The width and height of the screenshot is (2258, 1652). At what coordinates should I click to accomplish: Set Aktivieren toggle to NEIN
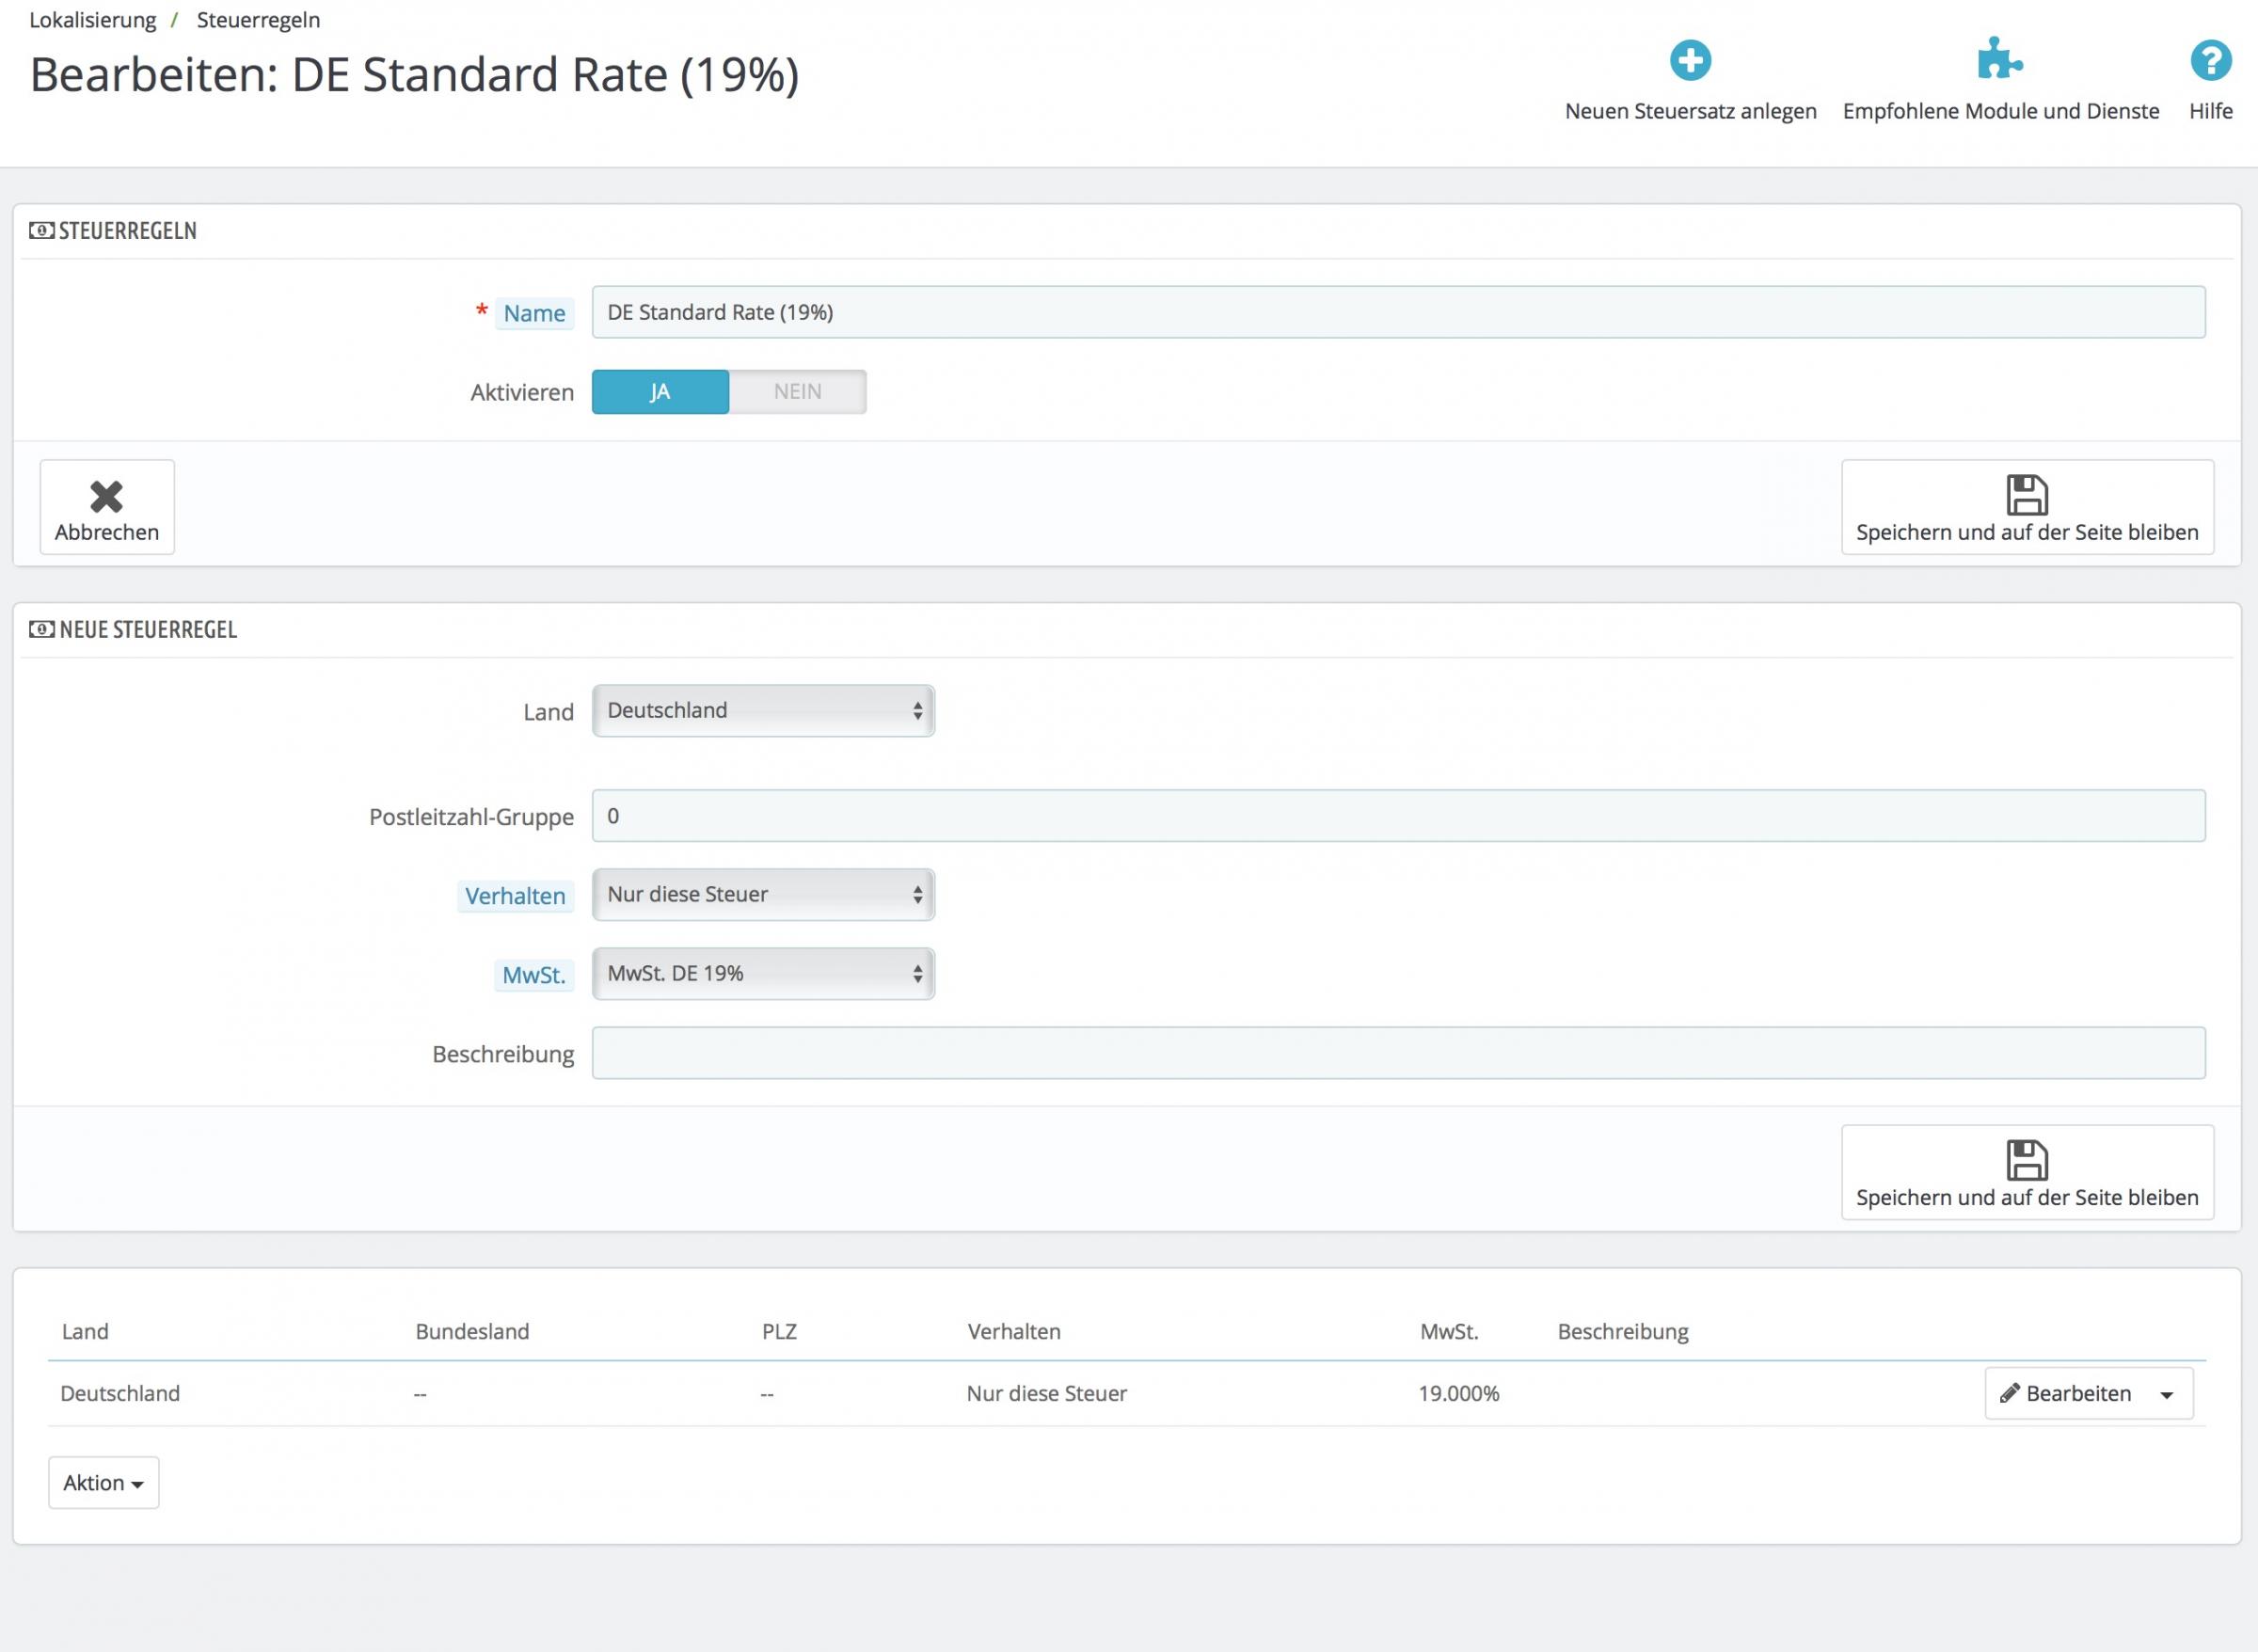point(797,392)
